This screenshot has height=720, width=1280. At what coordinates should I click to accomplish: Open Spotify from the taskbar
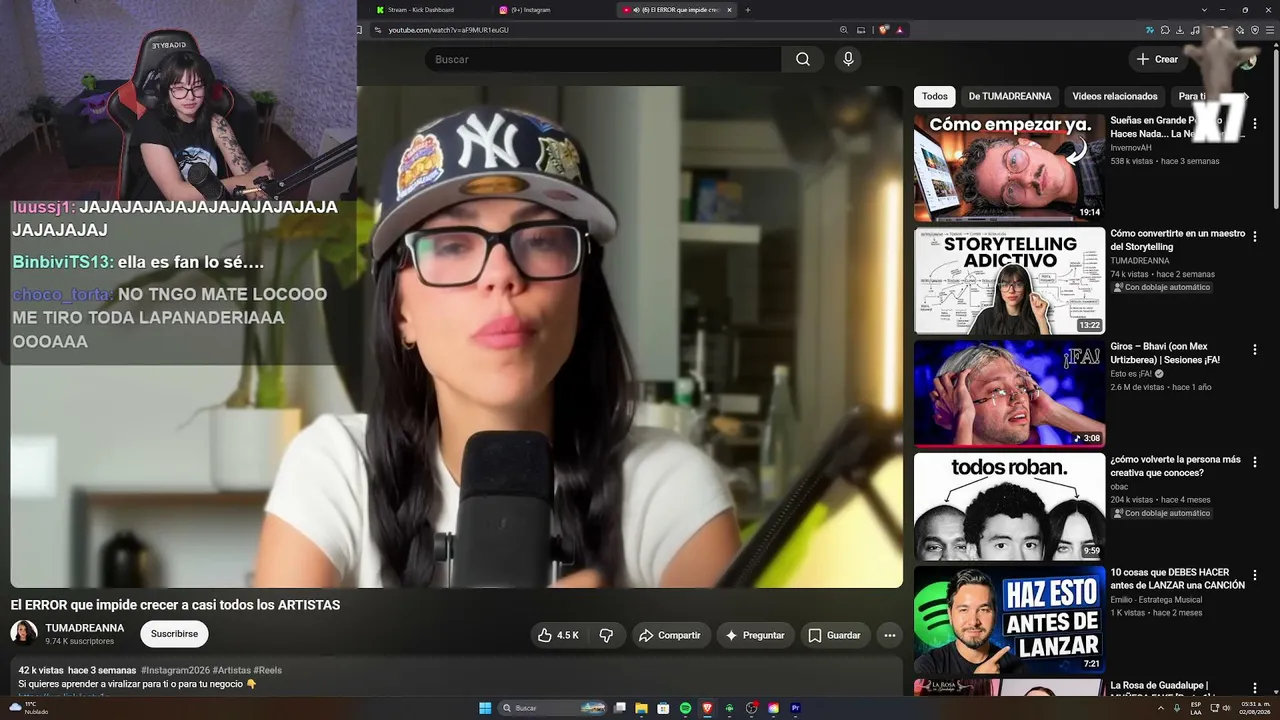click(x=686, y=708)
